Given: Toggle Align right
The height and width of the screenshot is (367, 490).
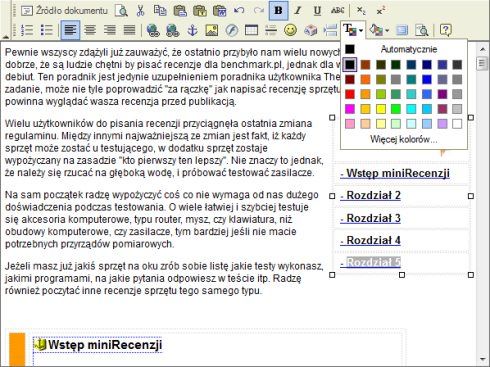Looking at the screenshot, I should [x=109, y=30].
